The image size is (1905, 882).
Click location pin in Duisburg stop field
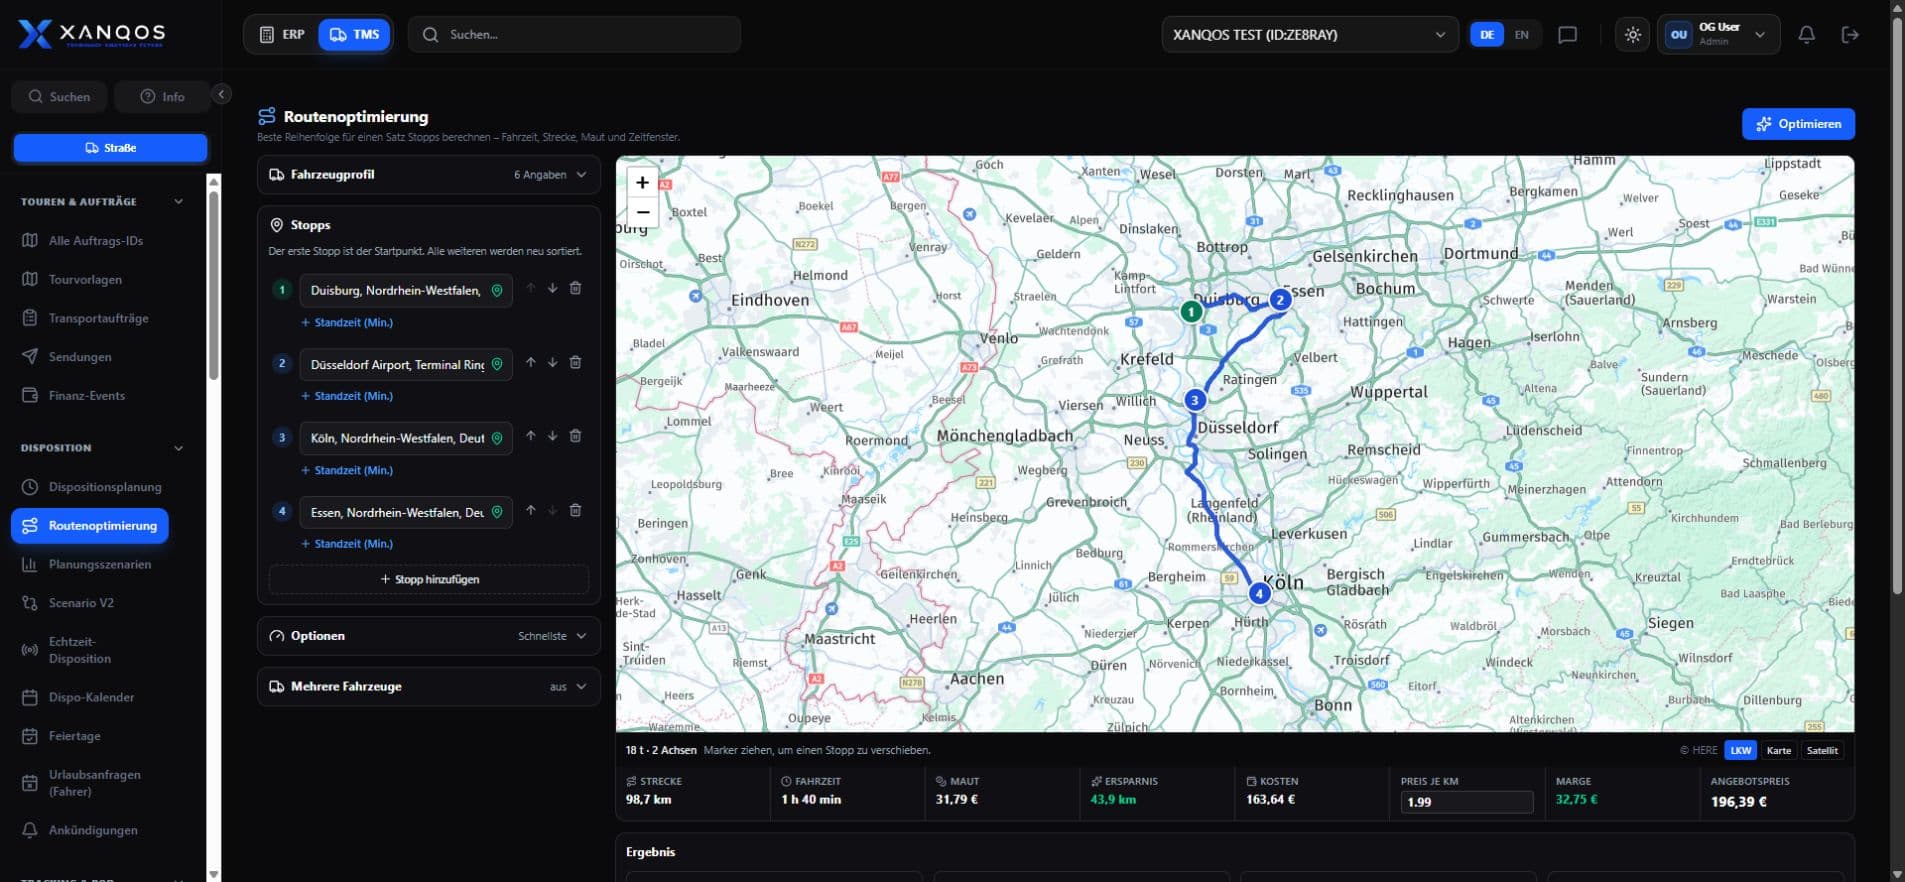(x=497, y=291)
